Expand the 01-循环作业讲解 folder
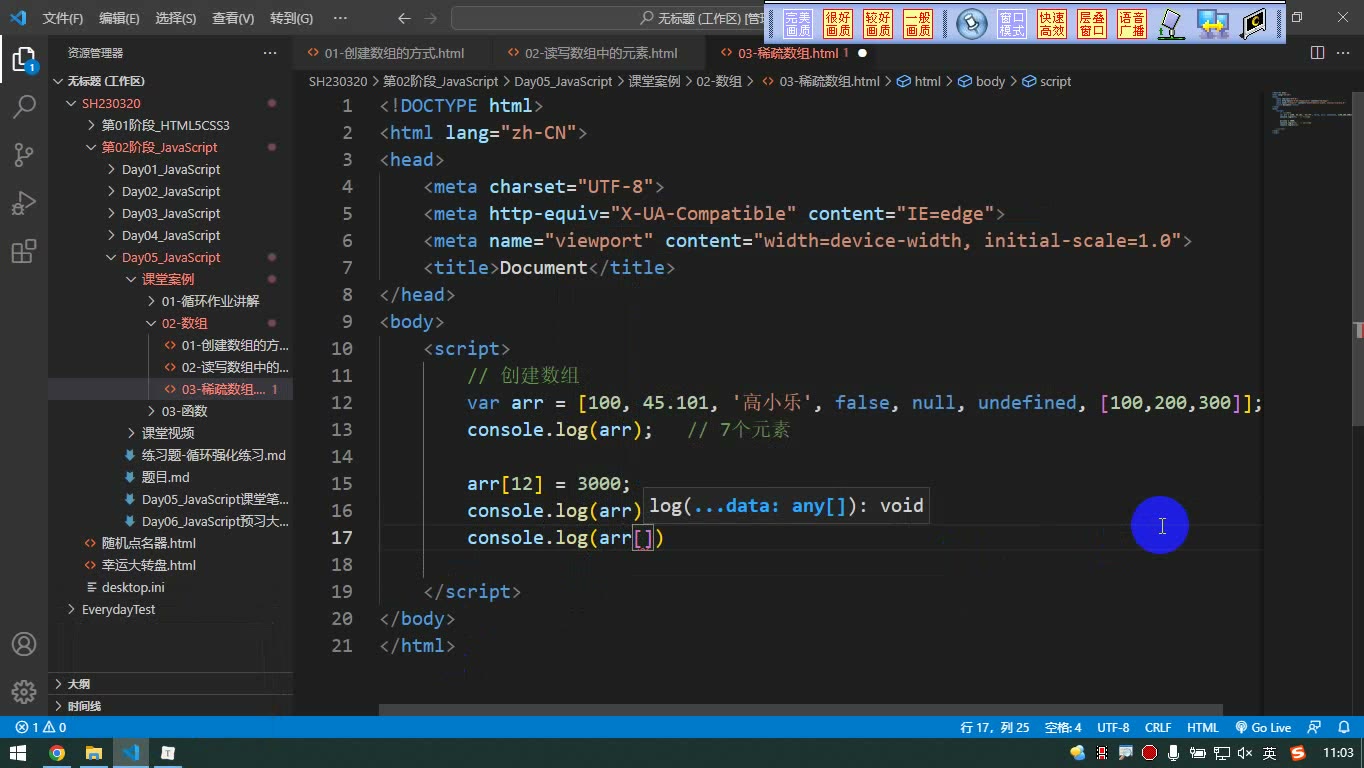This screenshot has height=768, width=1364. click(x=210, y=301)
